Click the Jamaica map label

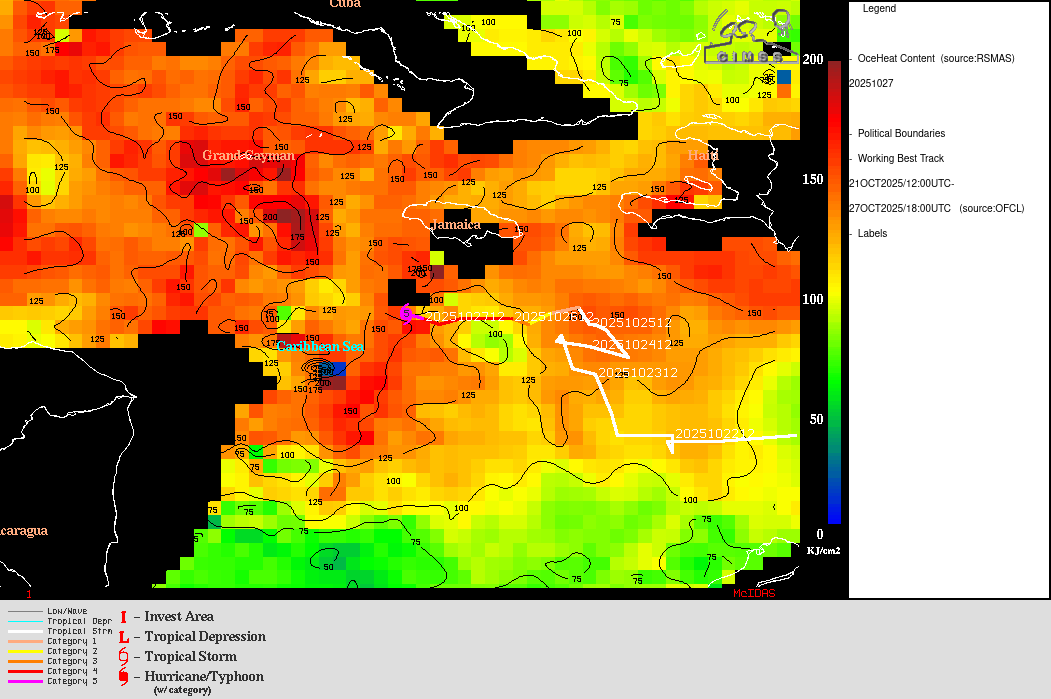[455, 225]
